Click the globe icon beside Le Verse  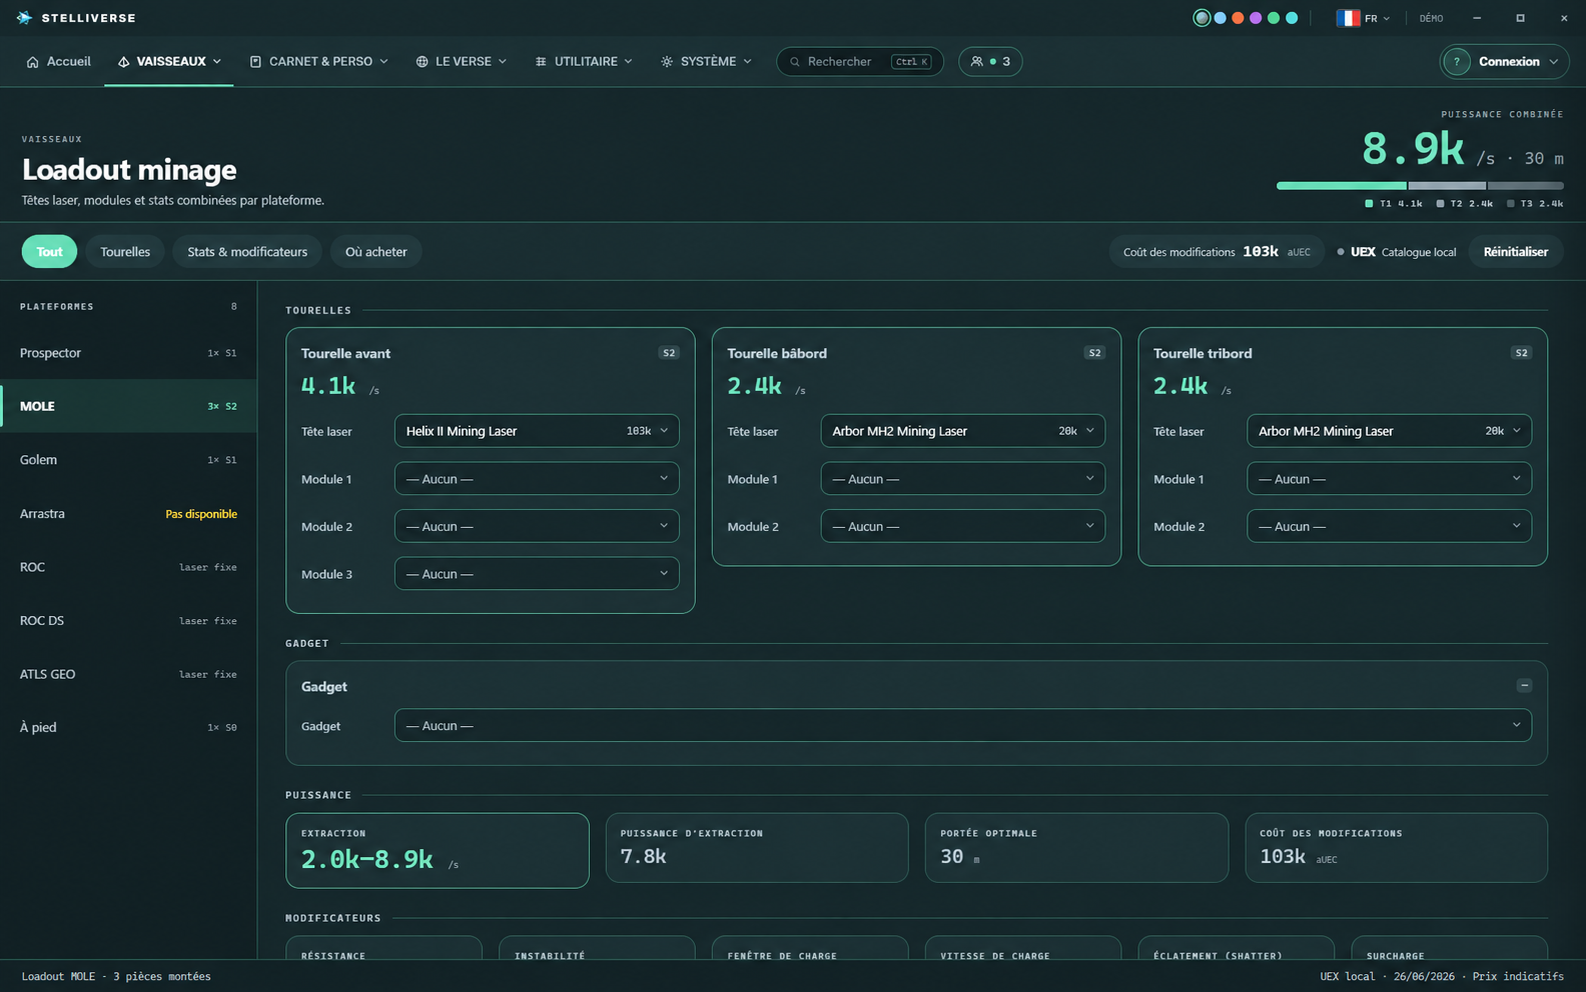click(x=422, y=62)
